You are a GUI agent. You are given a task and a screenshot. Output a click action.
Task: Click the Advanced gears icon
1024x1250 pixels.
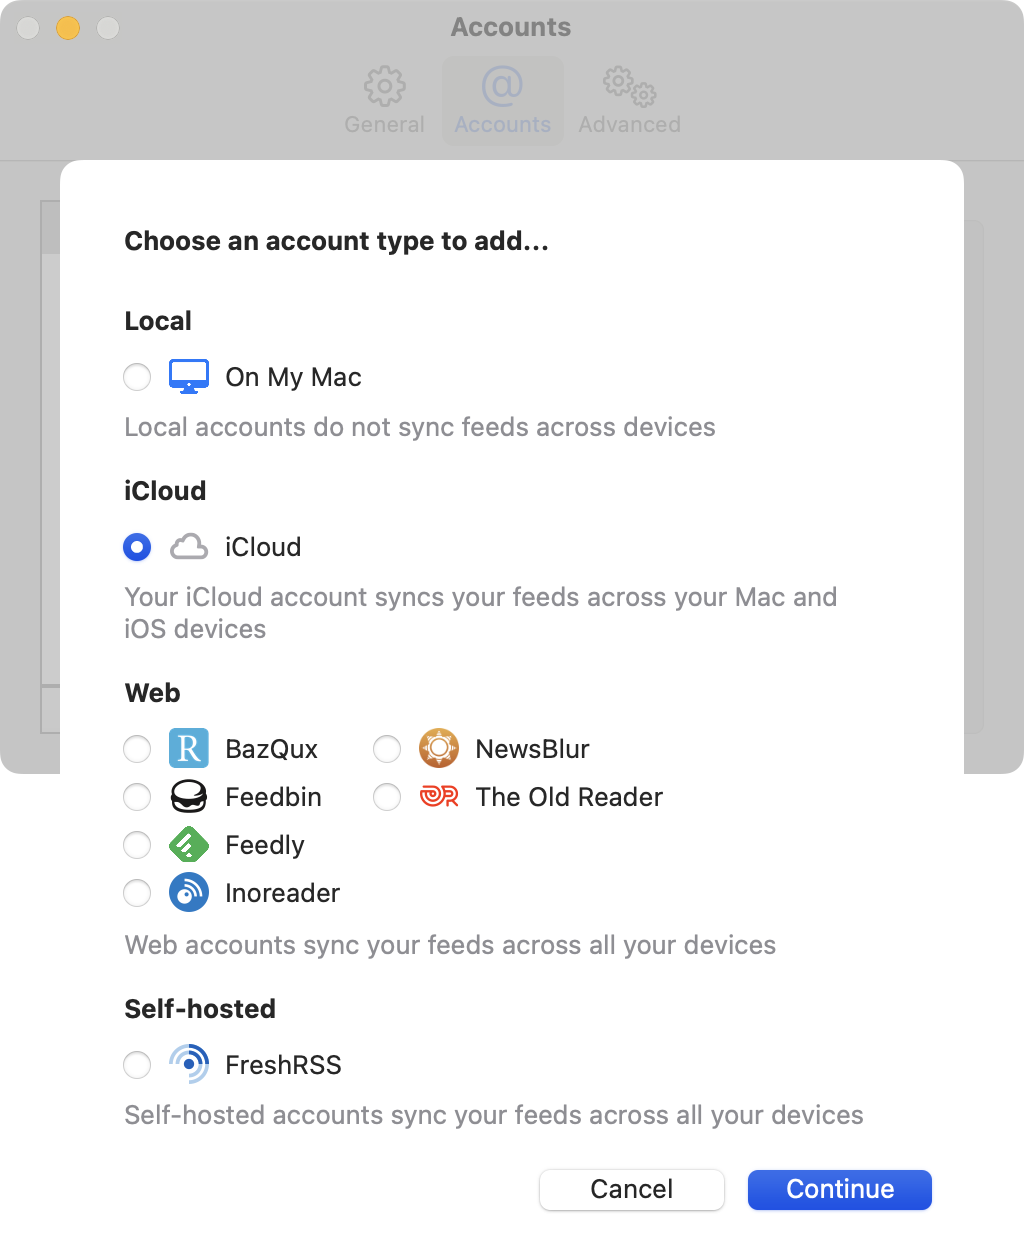(628, 86)
